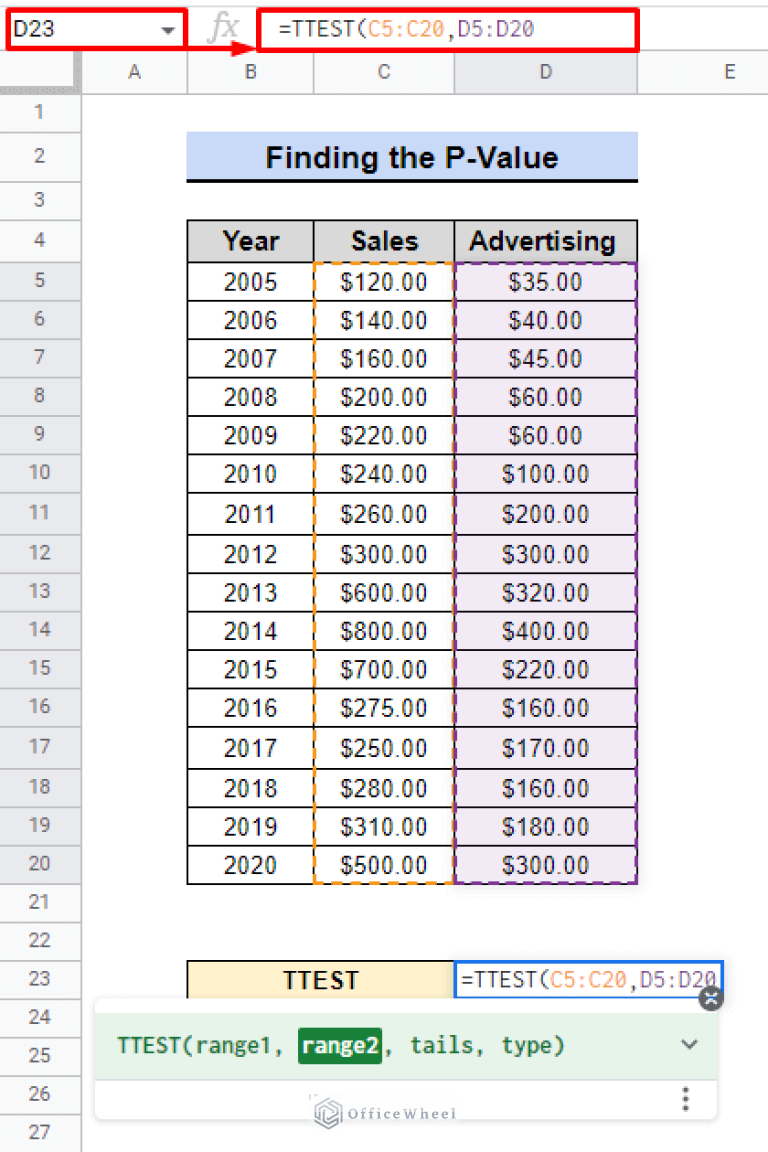Image resolution: width=768 pixels, height=1152 pixels.
Task: Collapse the TTEST help tooltip chevron
Action: 689,1043
